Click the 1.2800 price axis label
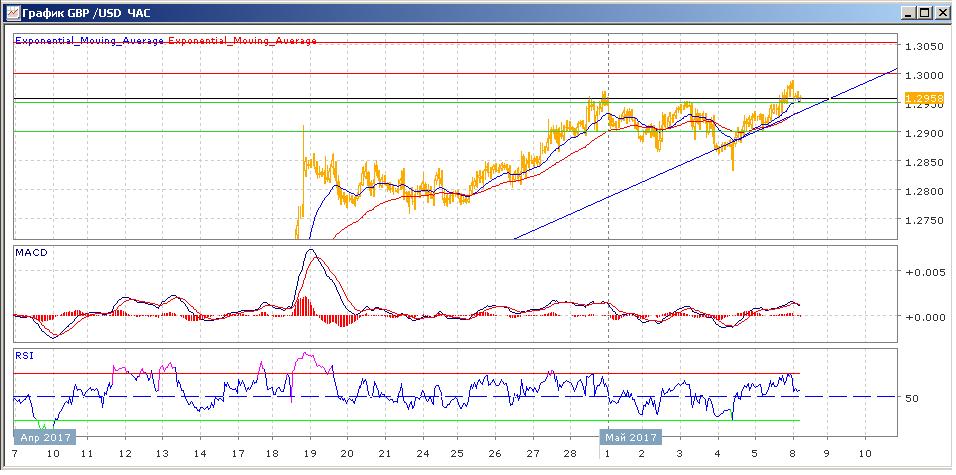Screen dimensions: 956x475 click(x=926, y=191)
